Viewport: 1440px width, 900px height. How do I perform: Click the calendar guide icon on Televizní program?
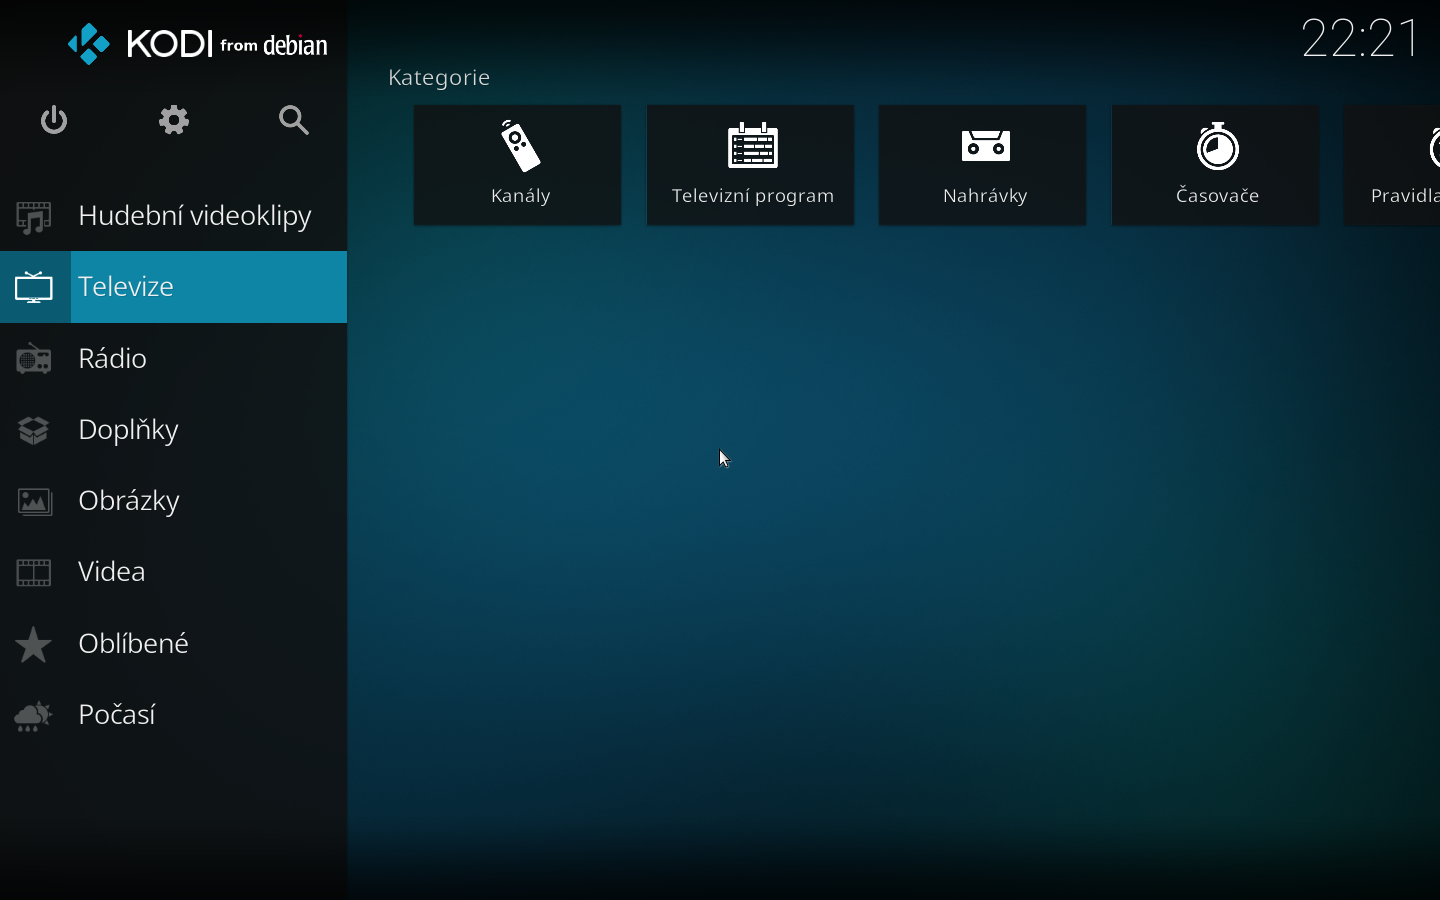[x=752, y=145]
